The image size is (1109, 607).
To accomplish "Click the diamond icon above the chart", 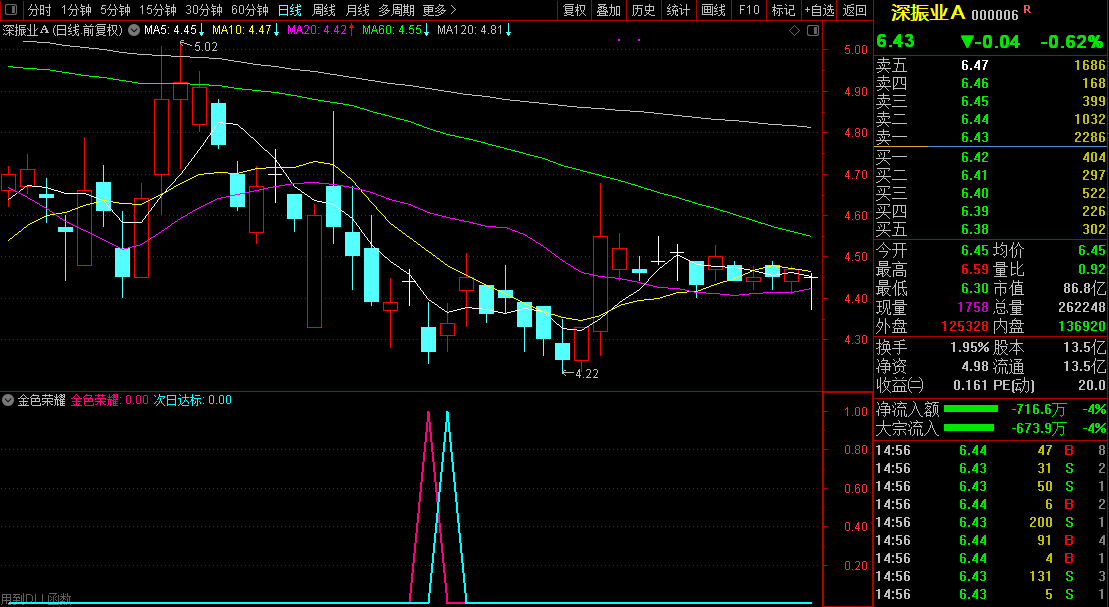I will (794, 30).
